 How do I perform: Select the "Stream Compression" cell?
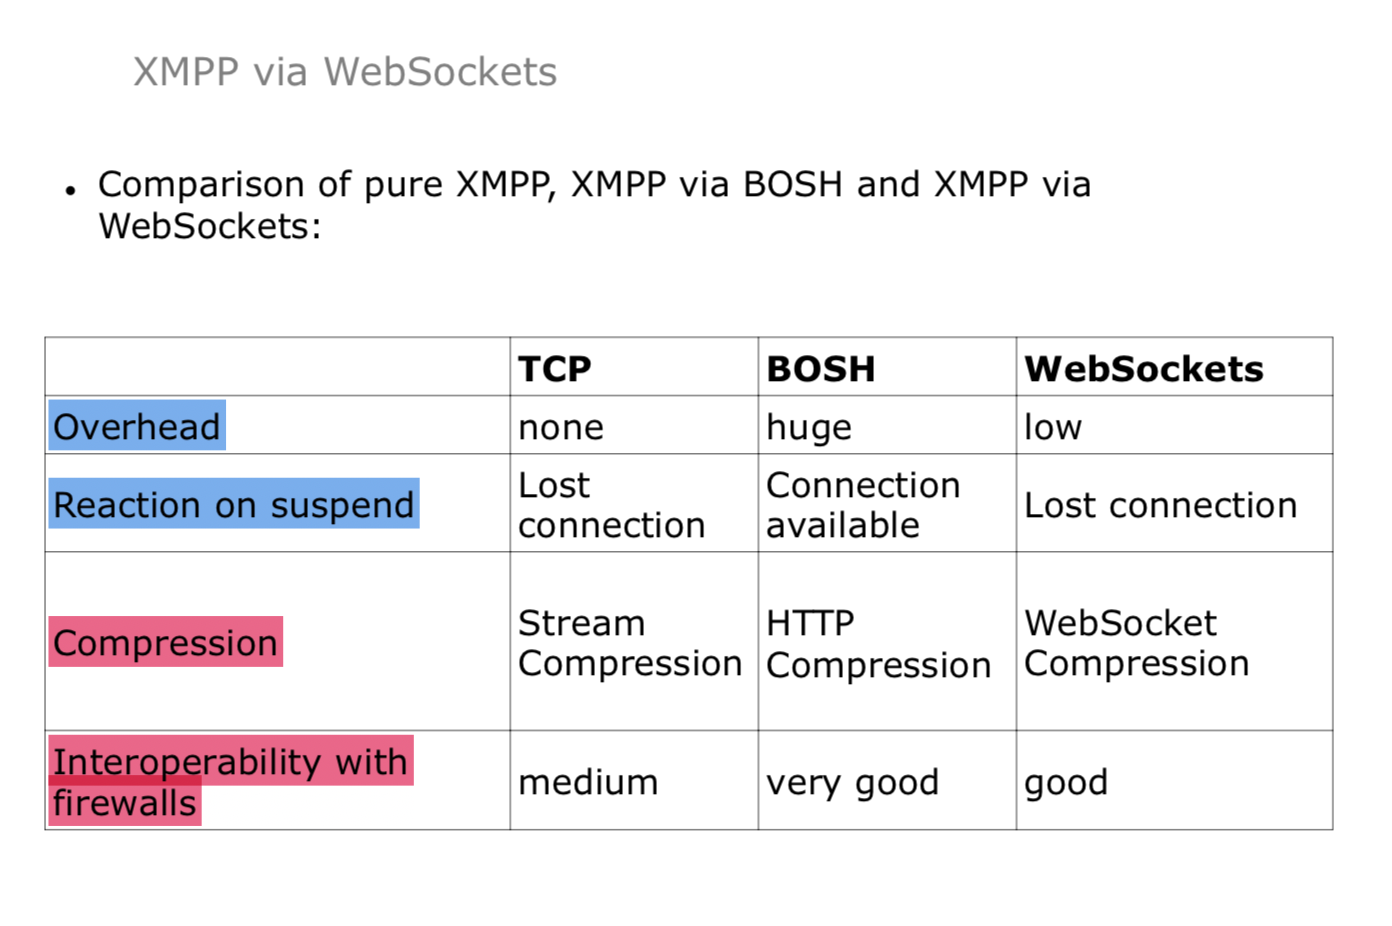[x=629, y=642]
